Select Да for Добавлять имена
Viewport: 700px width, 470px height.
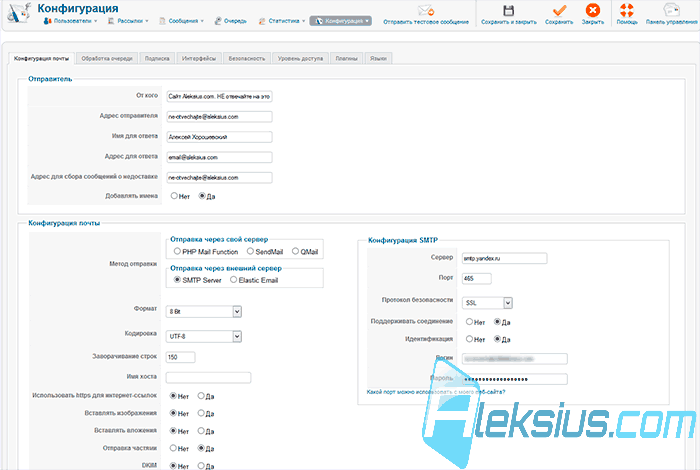click(202, 195)
